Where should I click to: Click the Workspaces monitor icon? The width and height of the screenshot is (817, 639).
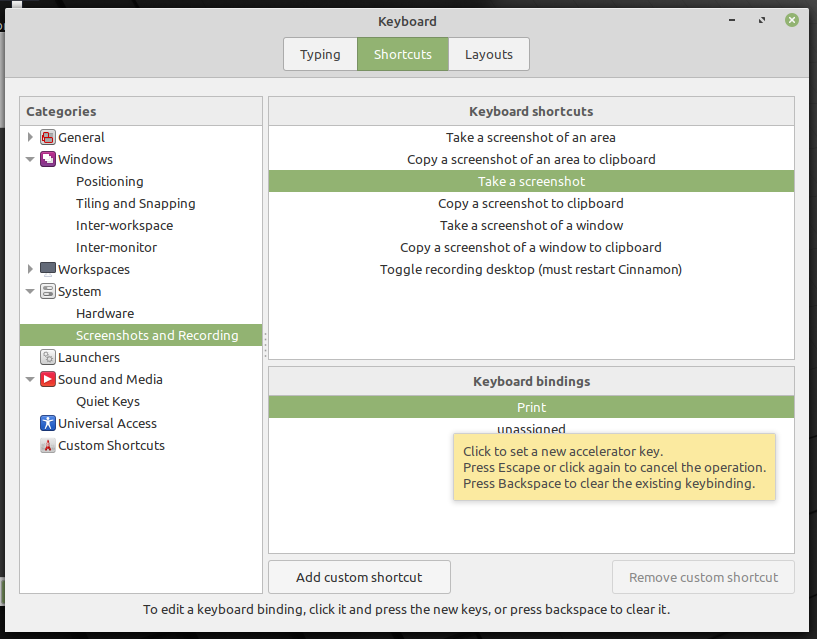tap(48, 270)
